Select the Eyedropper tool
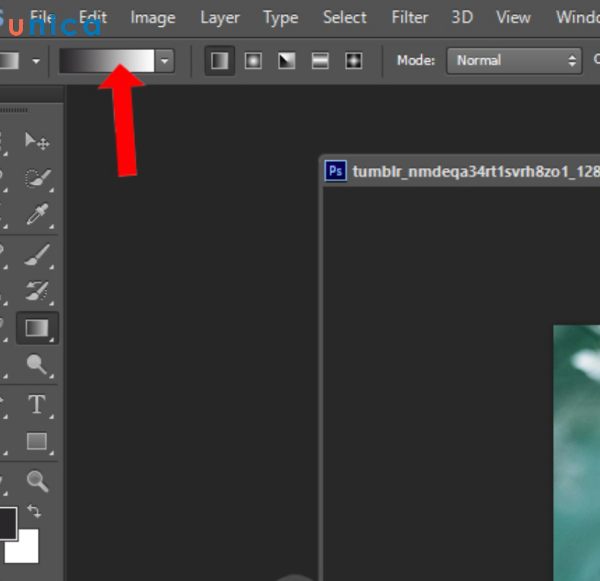600x581 pixels. point(37,215)
